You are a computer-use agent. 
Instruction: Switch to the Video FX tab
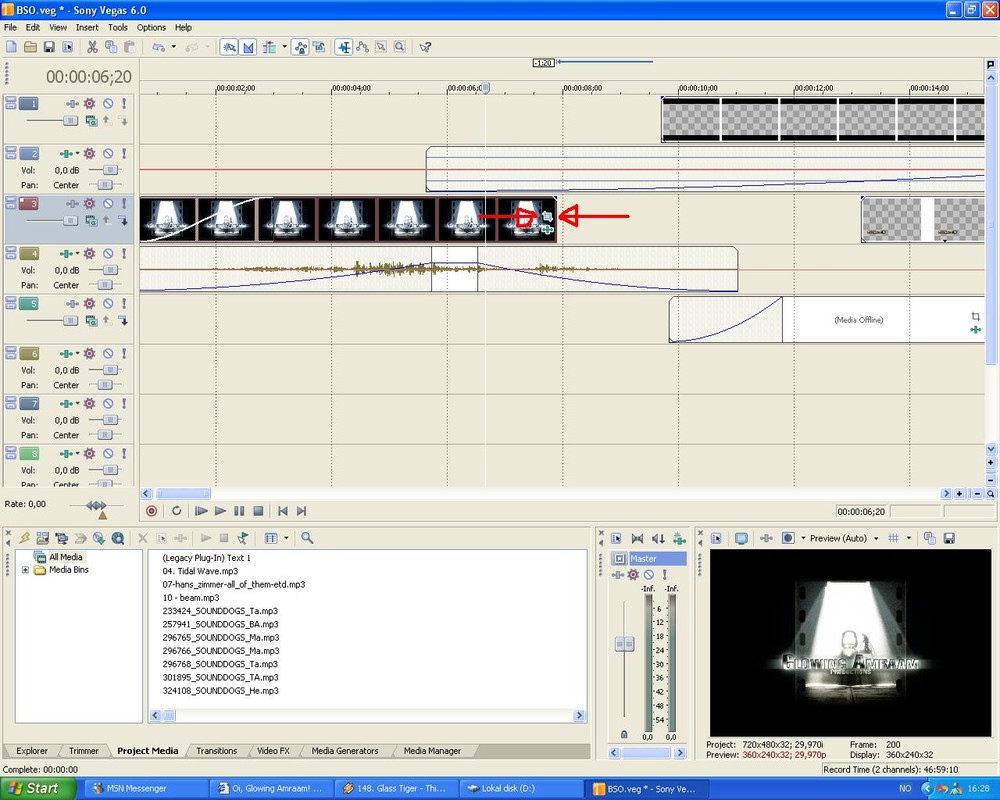coord(271,750)
